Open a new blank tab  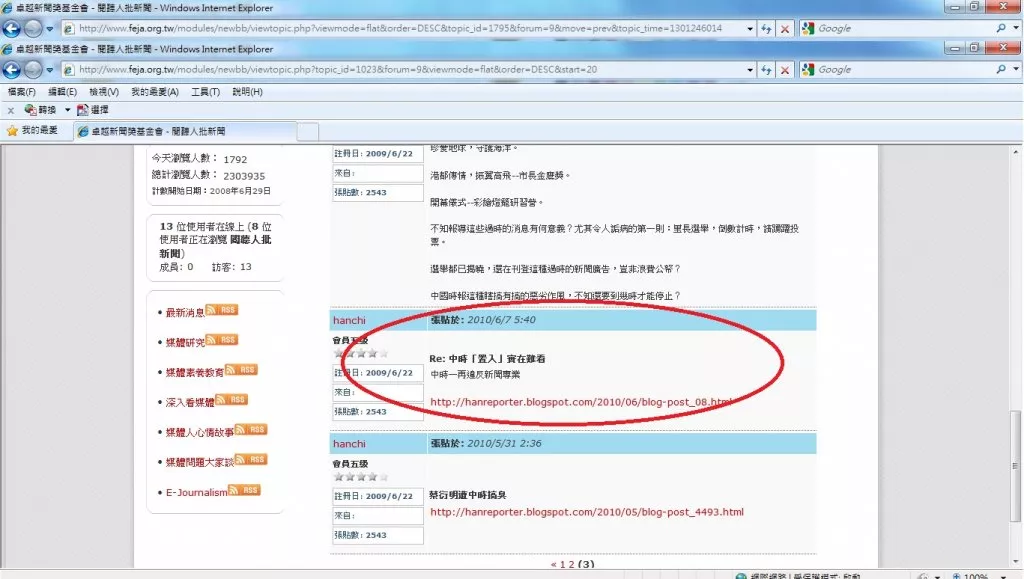(x=308, y=132)
